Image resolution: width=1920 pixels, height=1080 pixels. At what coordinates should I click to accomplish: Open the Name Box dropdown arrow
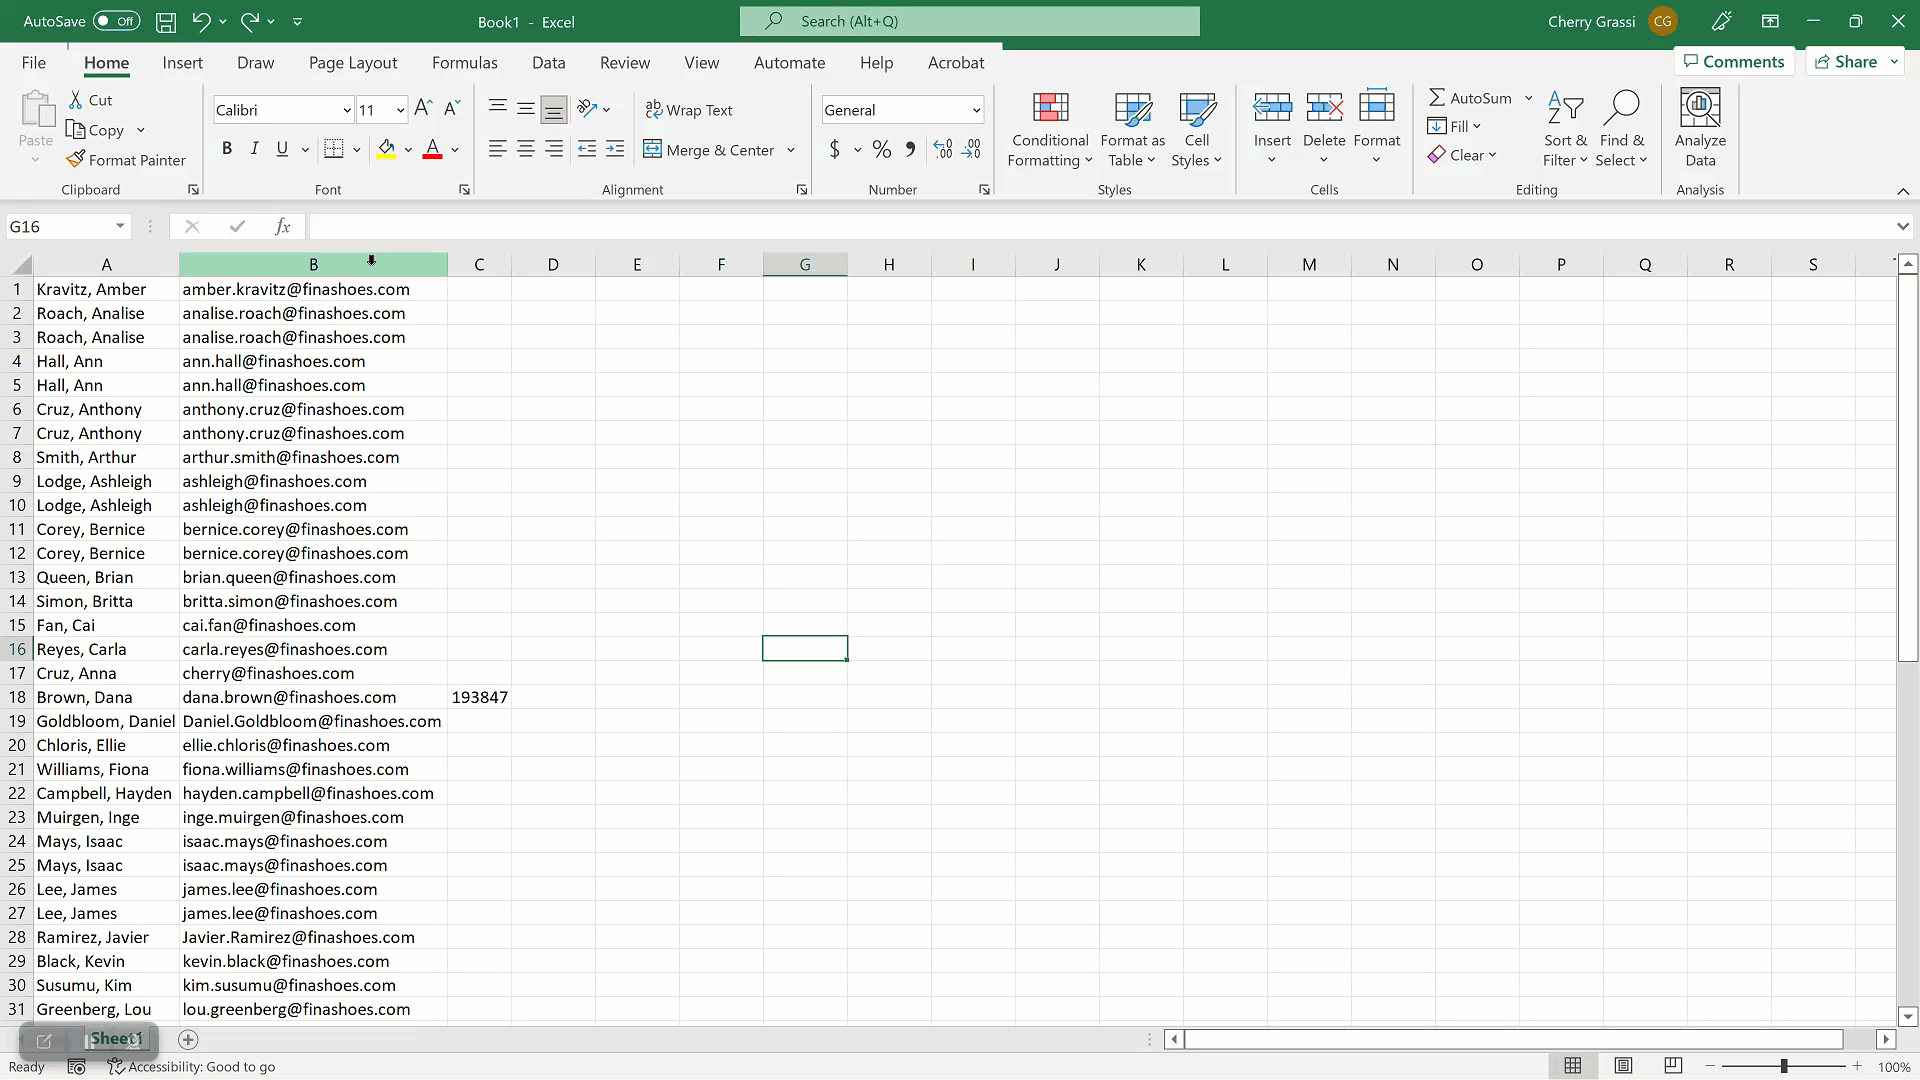click(120, 227)
